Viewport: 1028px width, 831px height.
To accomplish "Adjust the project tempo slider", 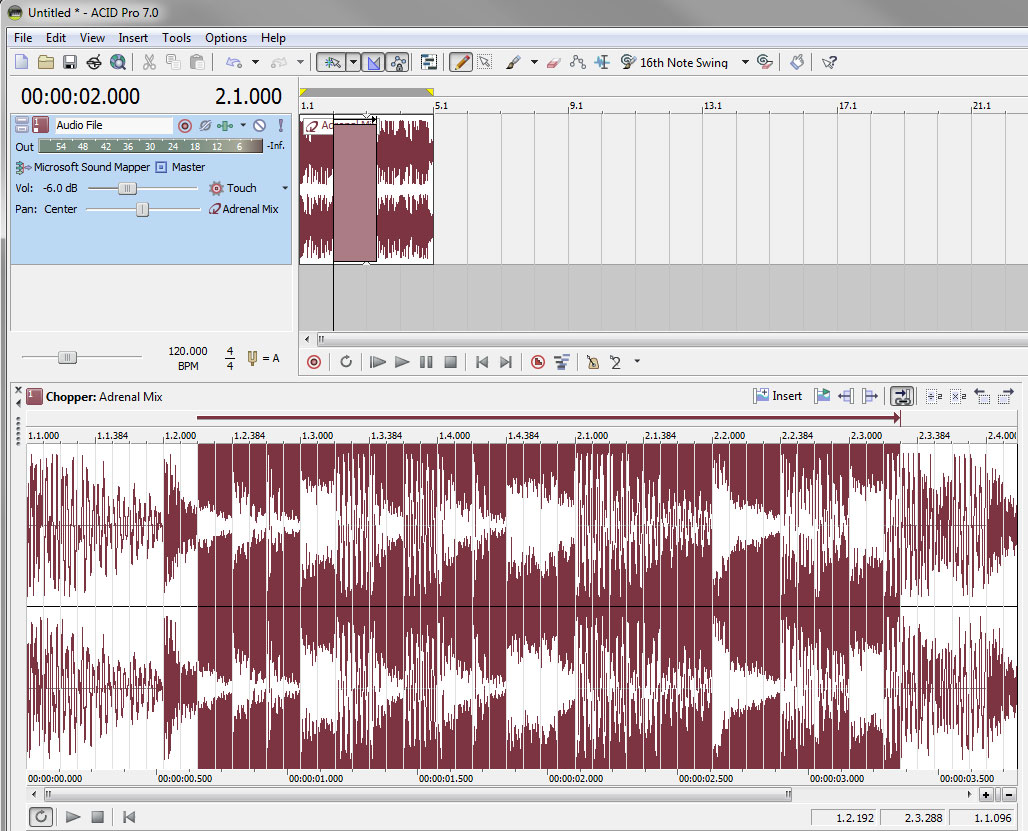I will coord(67,357).
